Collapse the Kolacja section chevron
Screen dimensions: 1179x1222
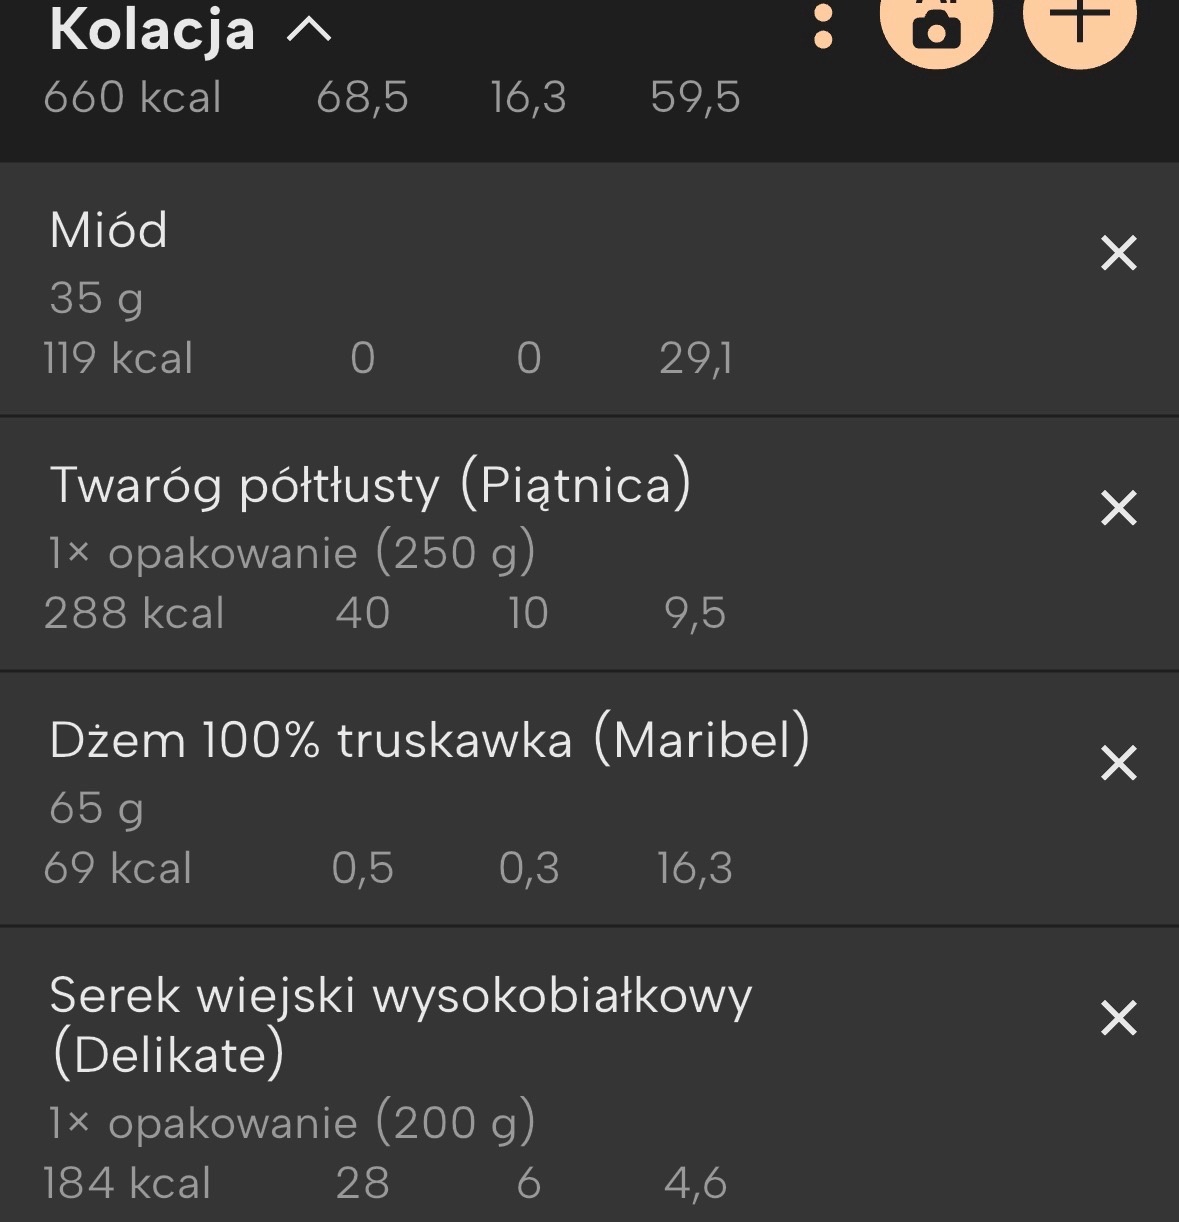(309, 31)
